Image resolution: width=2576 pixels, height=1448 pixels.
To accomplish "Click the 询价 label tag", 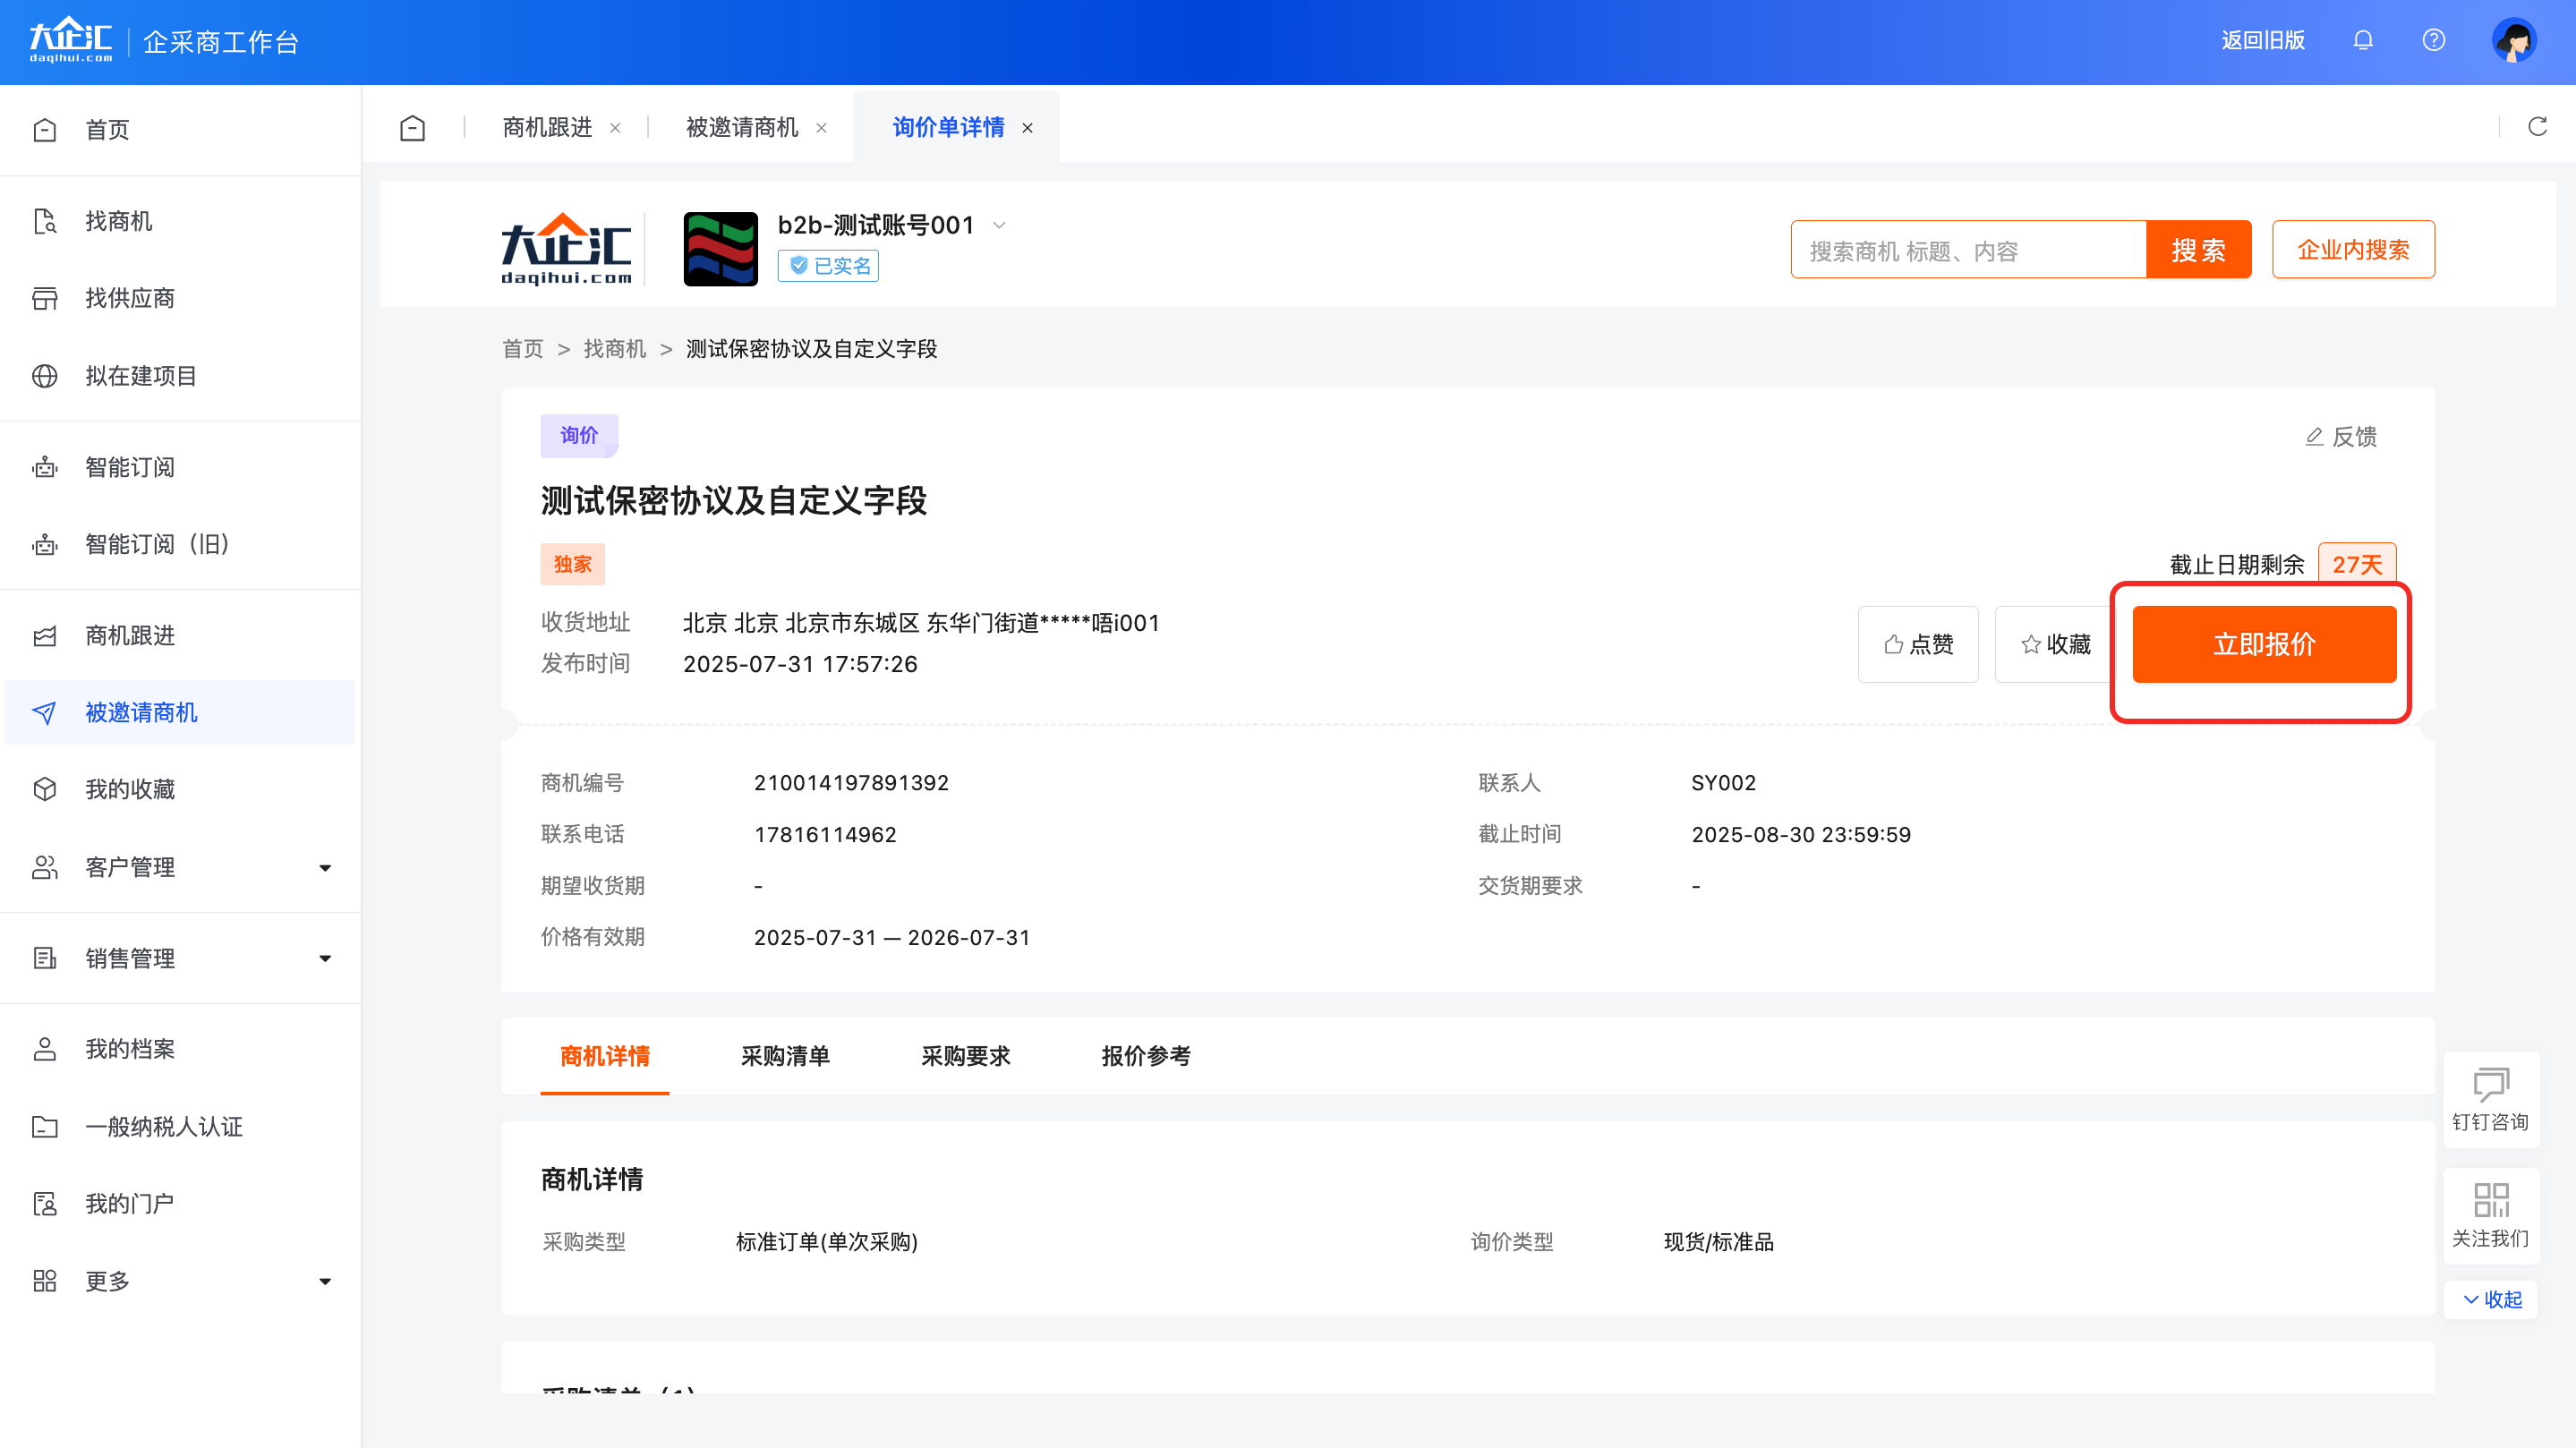I will click(x=579, y=436).
